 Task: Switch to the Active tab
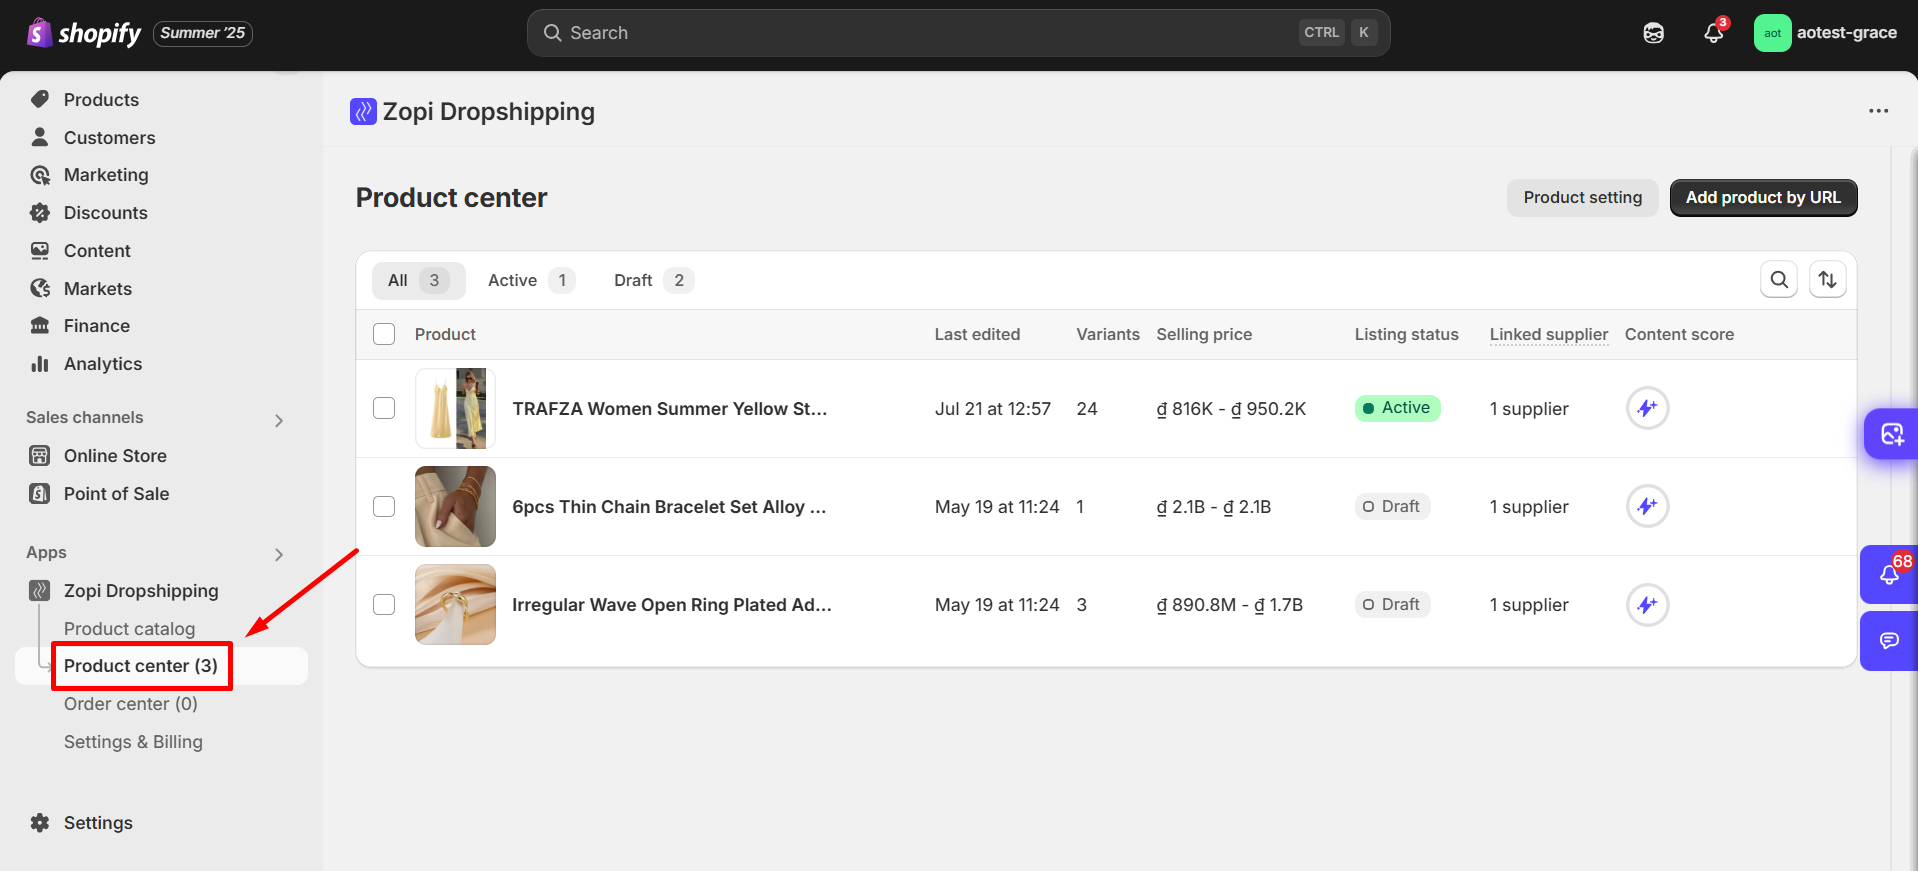(530, 281)
